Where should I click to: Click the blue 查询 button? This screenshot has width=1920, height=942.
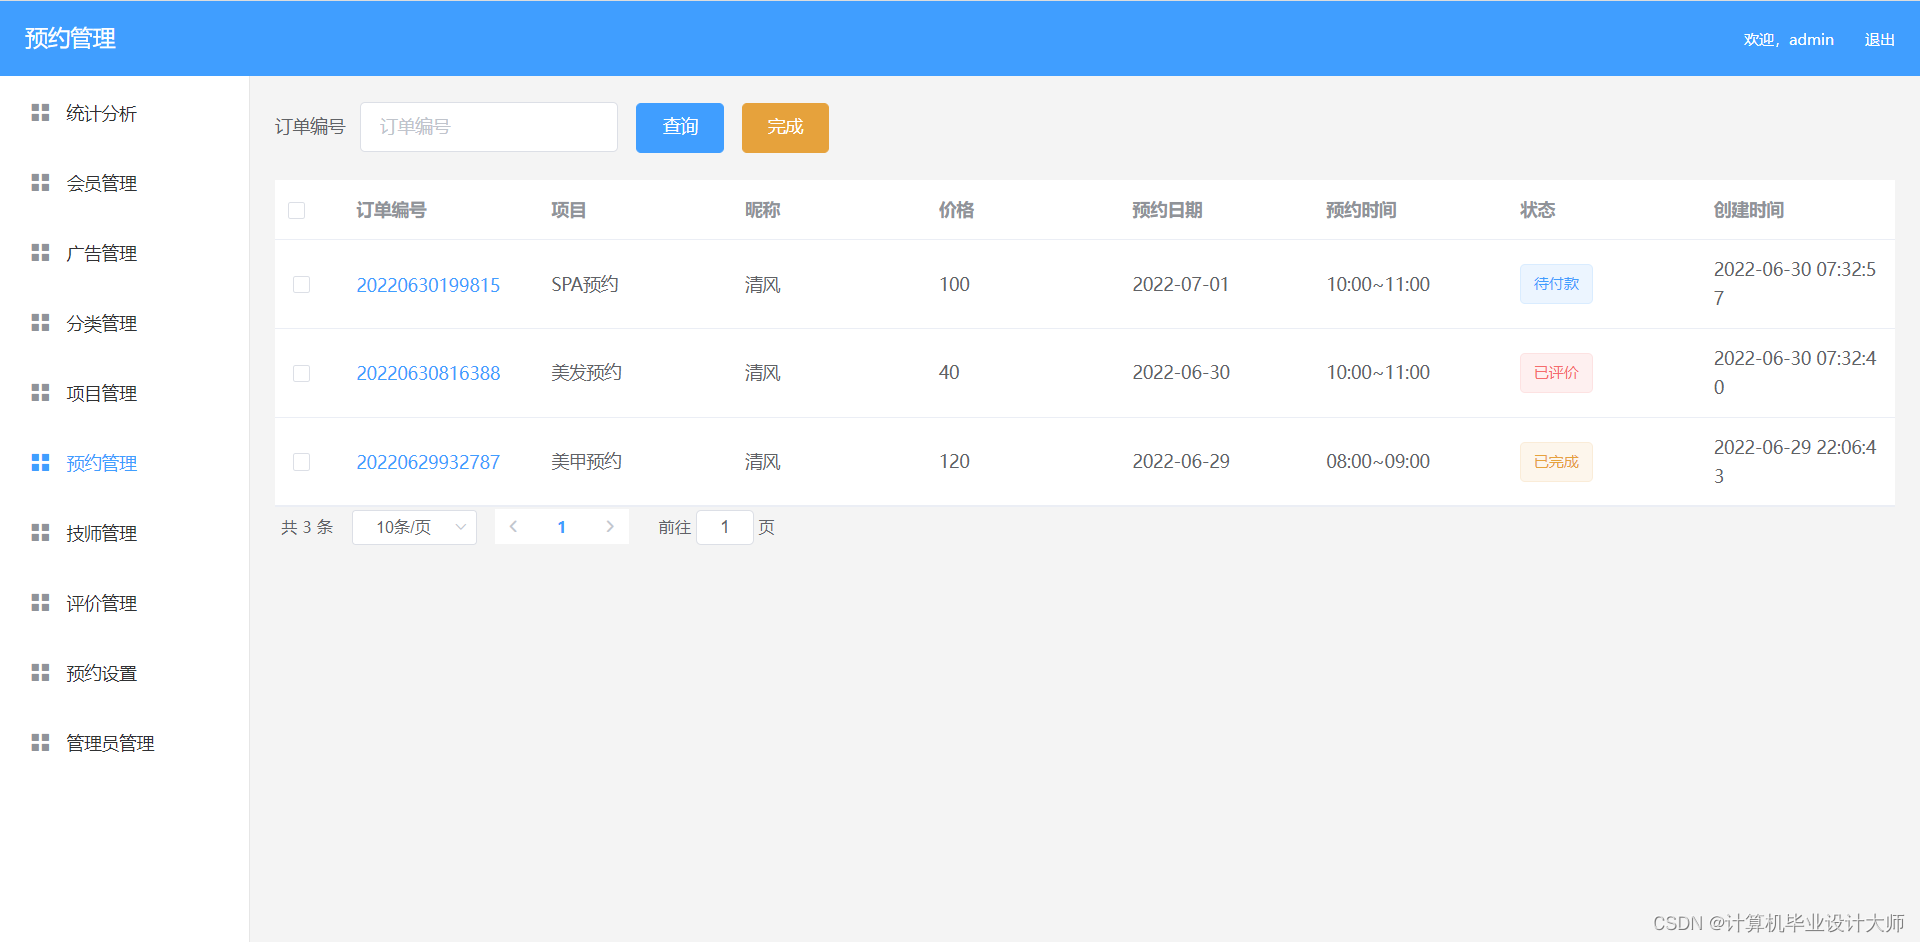click(680, 127)
